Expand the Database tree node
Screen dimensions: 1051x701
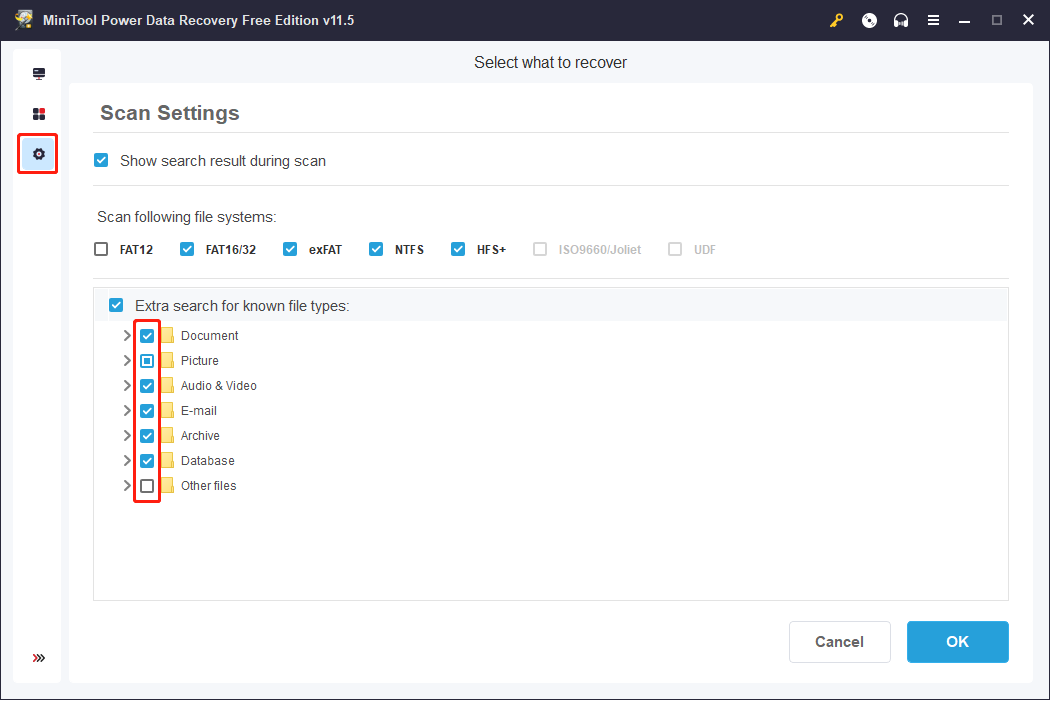[x=127, y=460]
